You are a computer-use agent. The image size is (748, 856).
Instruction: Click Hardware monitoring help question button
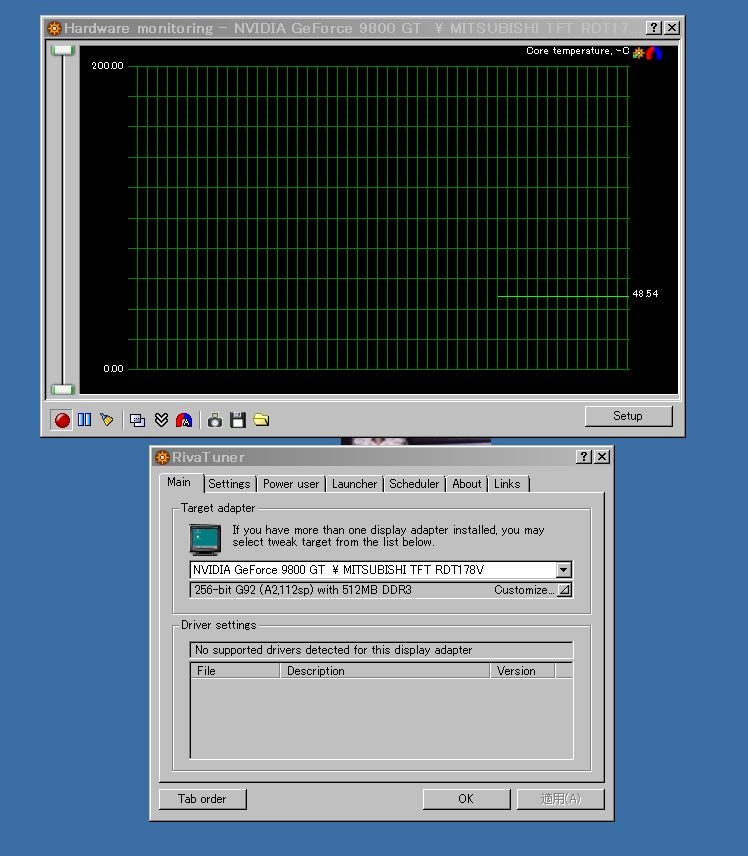[x=654, y=28]
